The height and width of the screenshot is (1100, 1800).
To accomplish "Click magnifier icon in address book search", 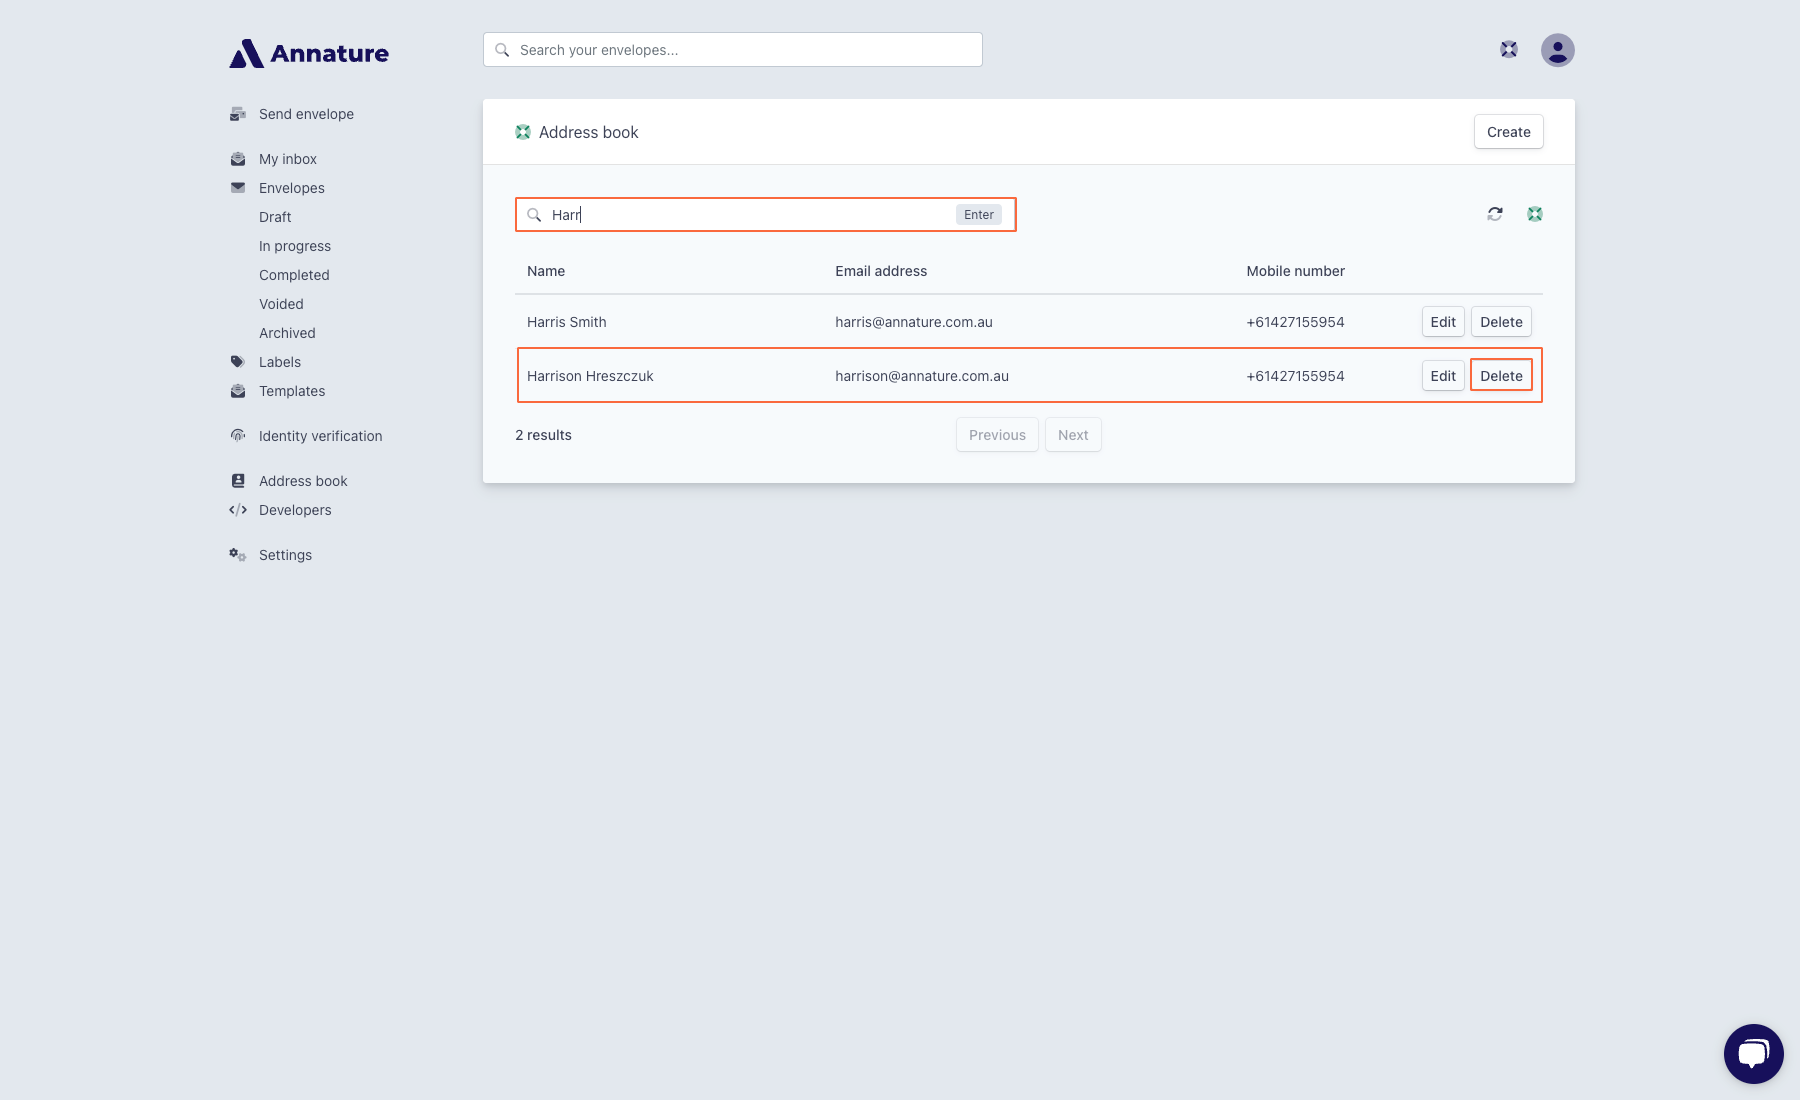I will point(534,215).
